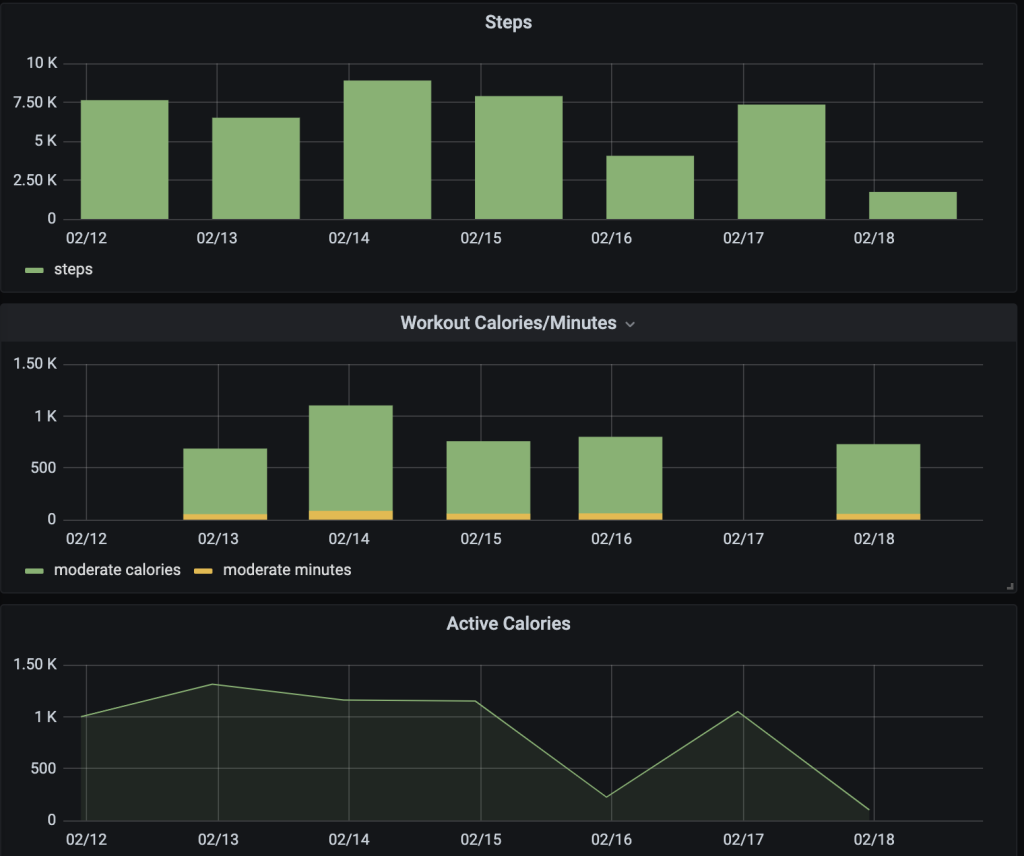
Task: Toggle the moderate minutes legend label
Action: [287, 570]
